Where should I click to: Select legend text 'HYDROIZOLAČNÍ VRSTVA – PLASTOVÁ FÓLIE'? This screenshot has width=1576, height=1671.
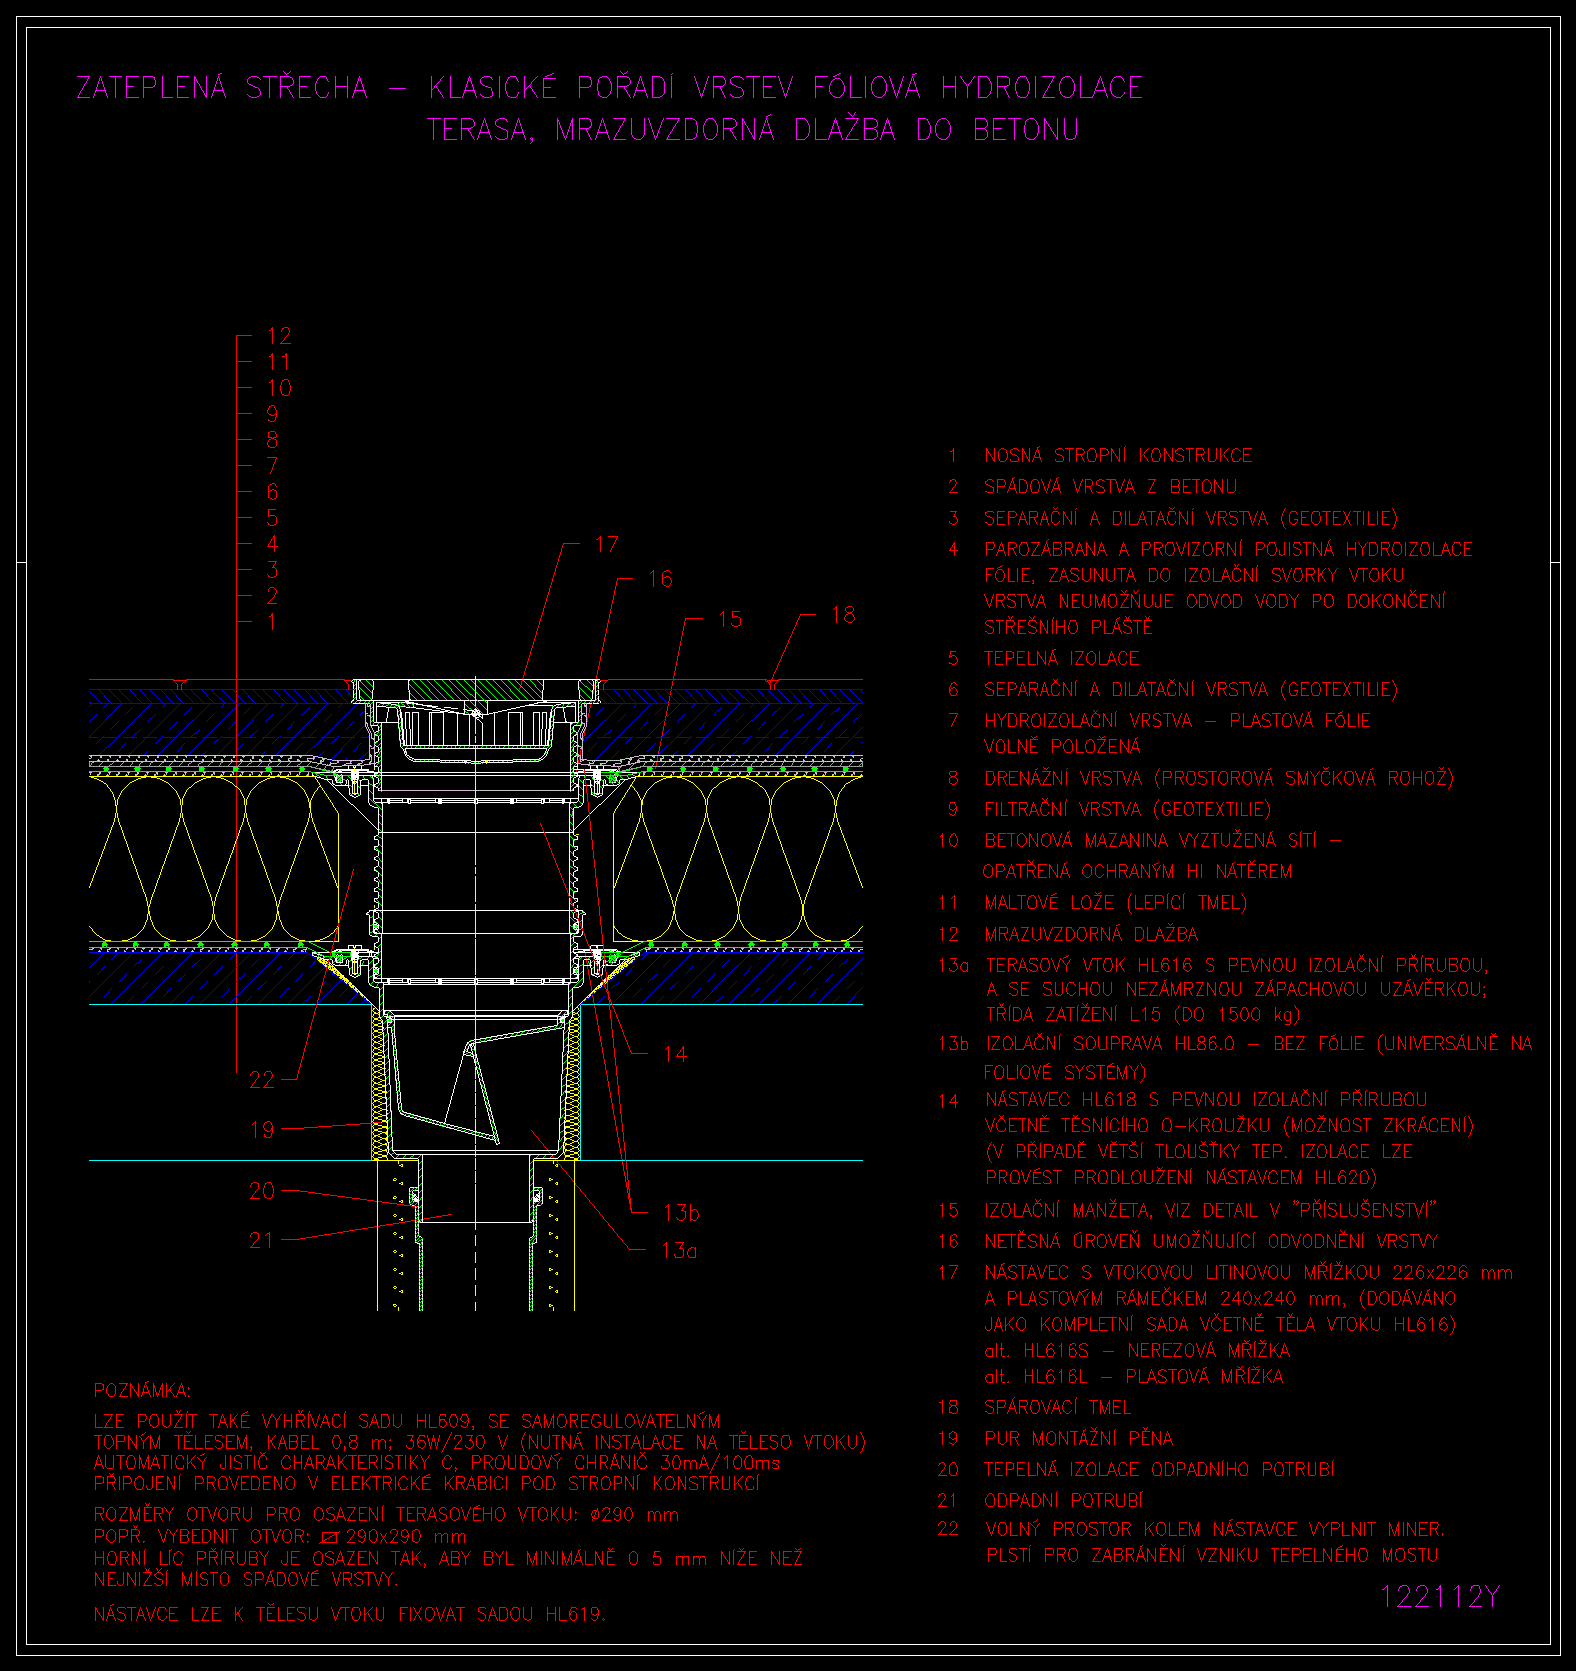1177,721
